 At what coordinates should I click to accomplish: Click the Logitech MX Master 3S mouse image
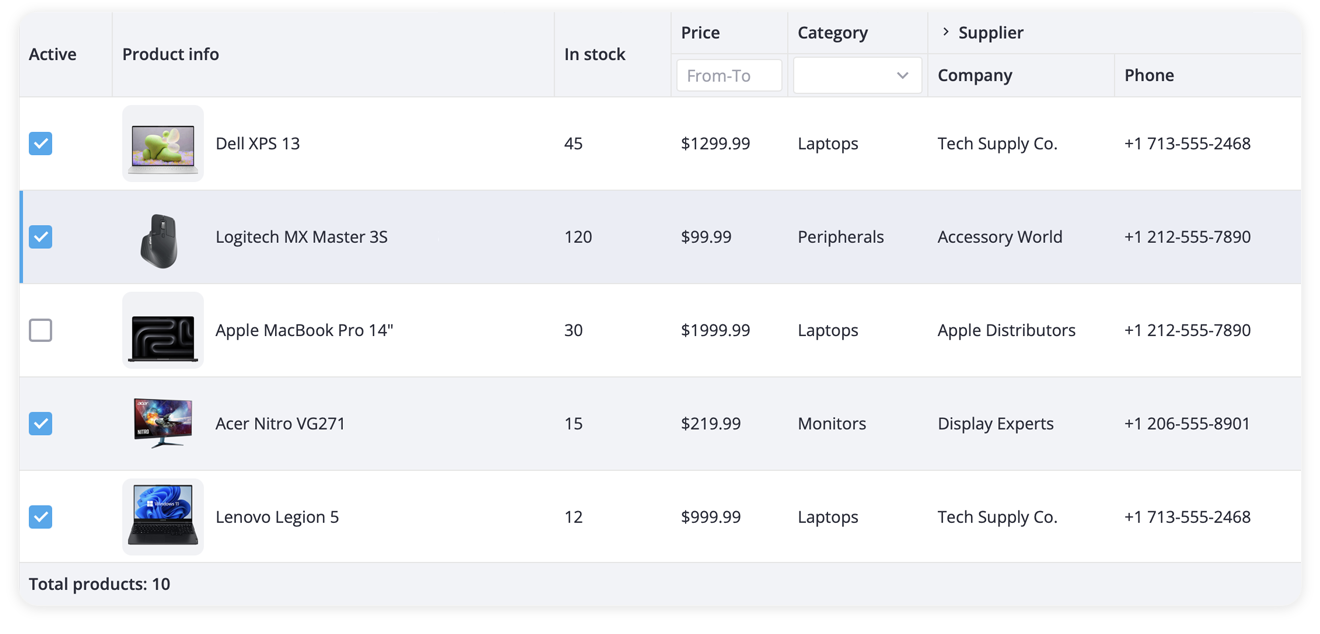(162, 237)
